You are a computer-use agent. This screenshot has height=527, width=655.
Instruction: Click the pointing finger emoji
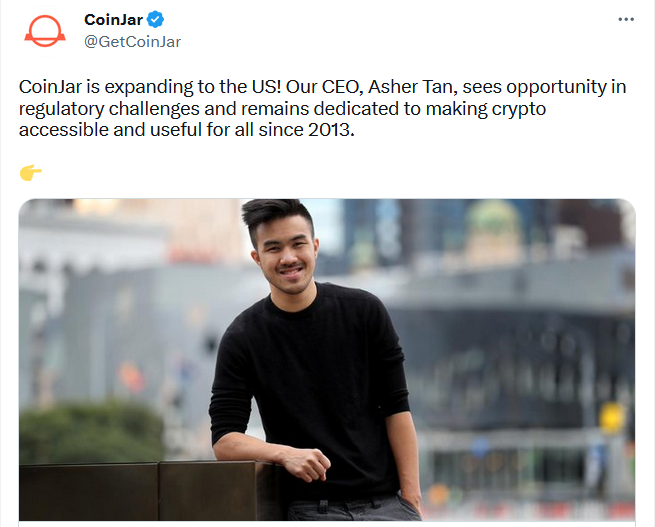click(x=30, y=174)
